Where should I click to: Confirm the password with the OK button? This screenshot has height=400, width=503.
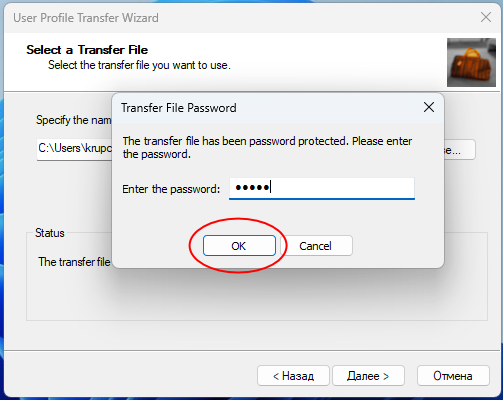[239, 246]
